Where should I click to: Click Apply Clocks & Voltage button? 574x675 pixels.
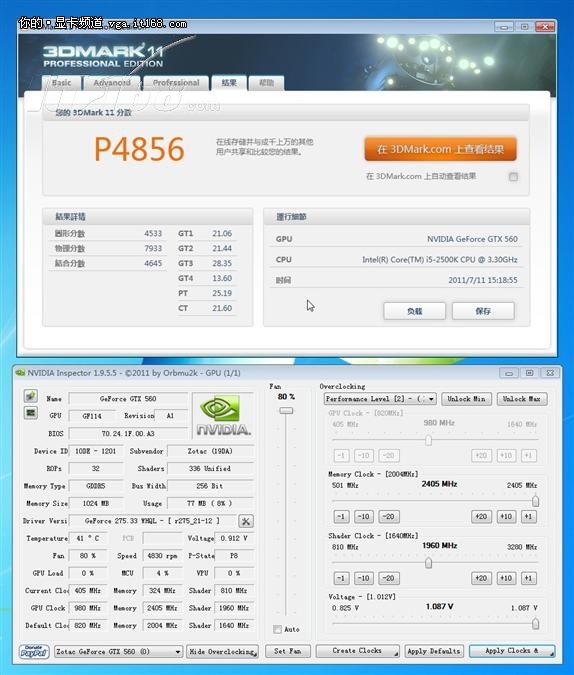coord(512,651)
